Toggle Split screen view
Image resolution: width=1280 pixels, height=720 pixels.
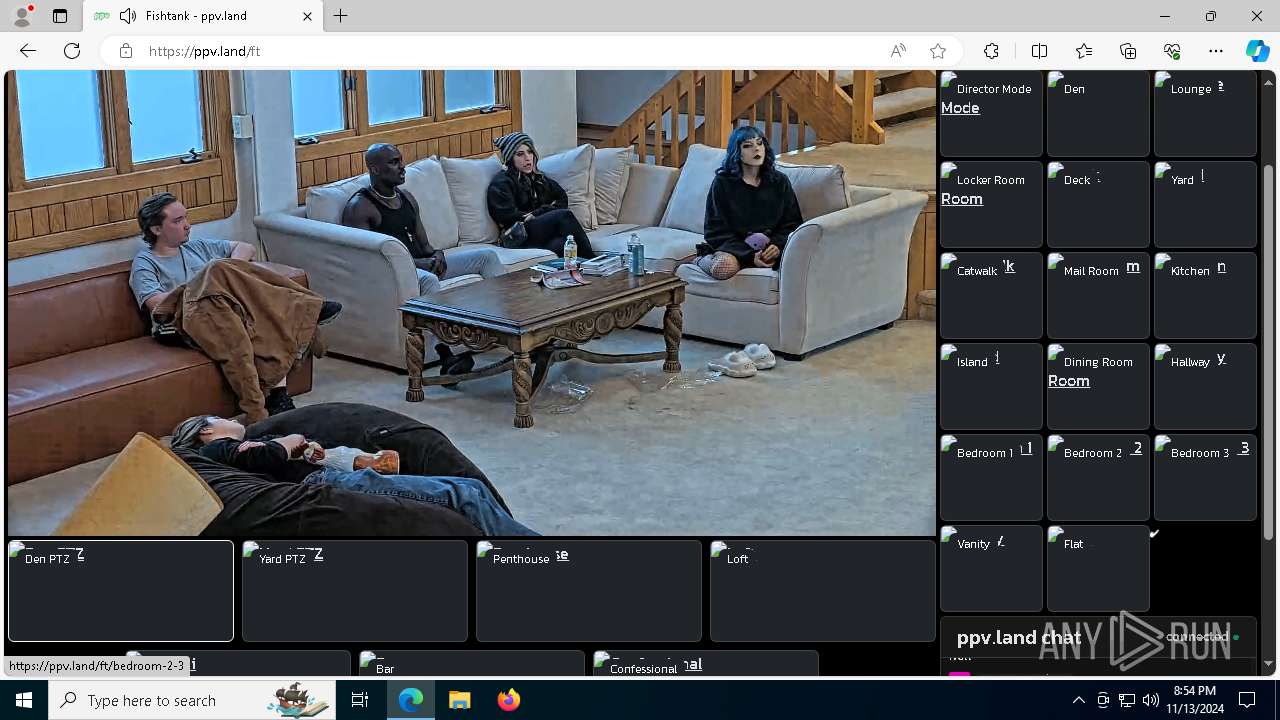(x=1039, y=51)
